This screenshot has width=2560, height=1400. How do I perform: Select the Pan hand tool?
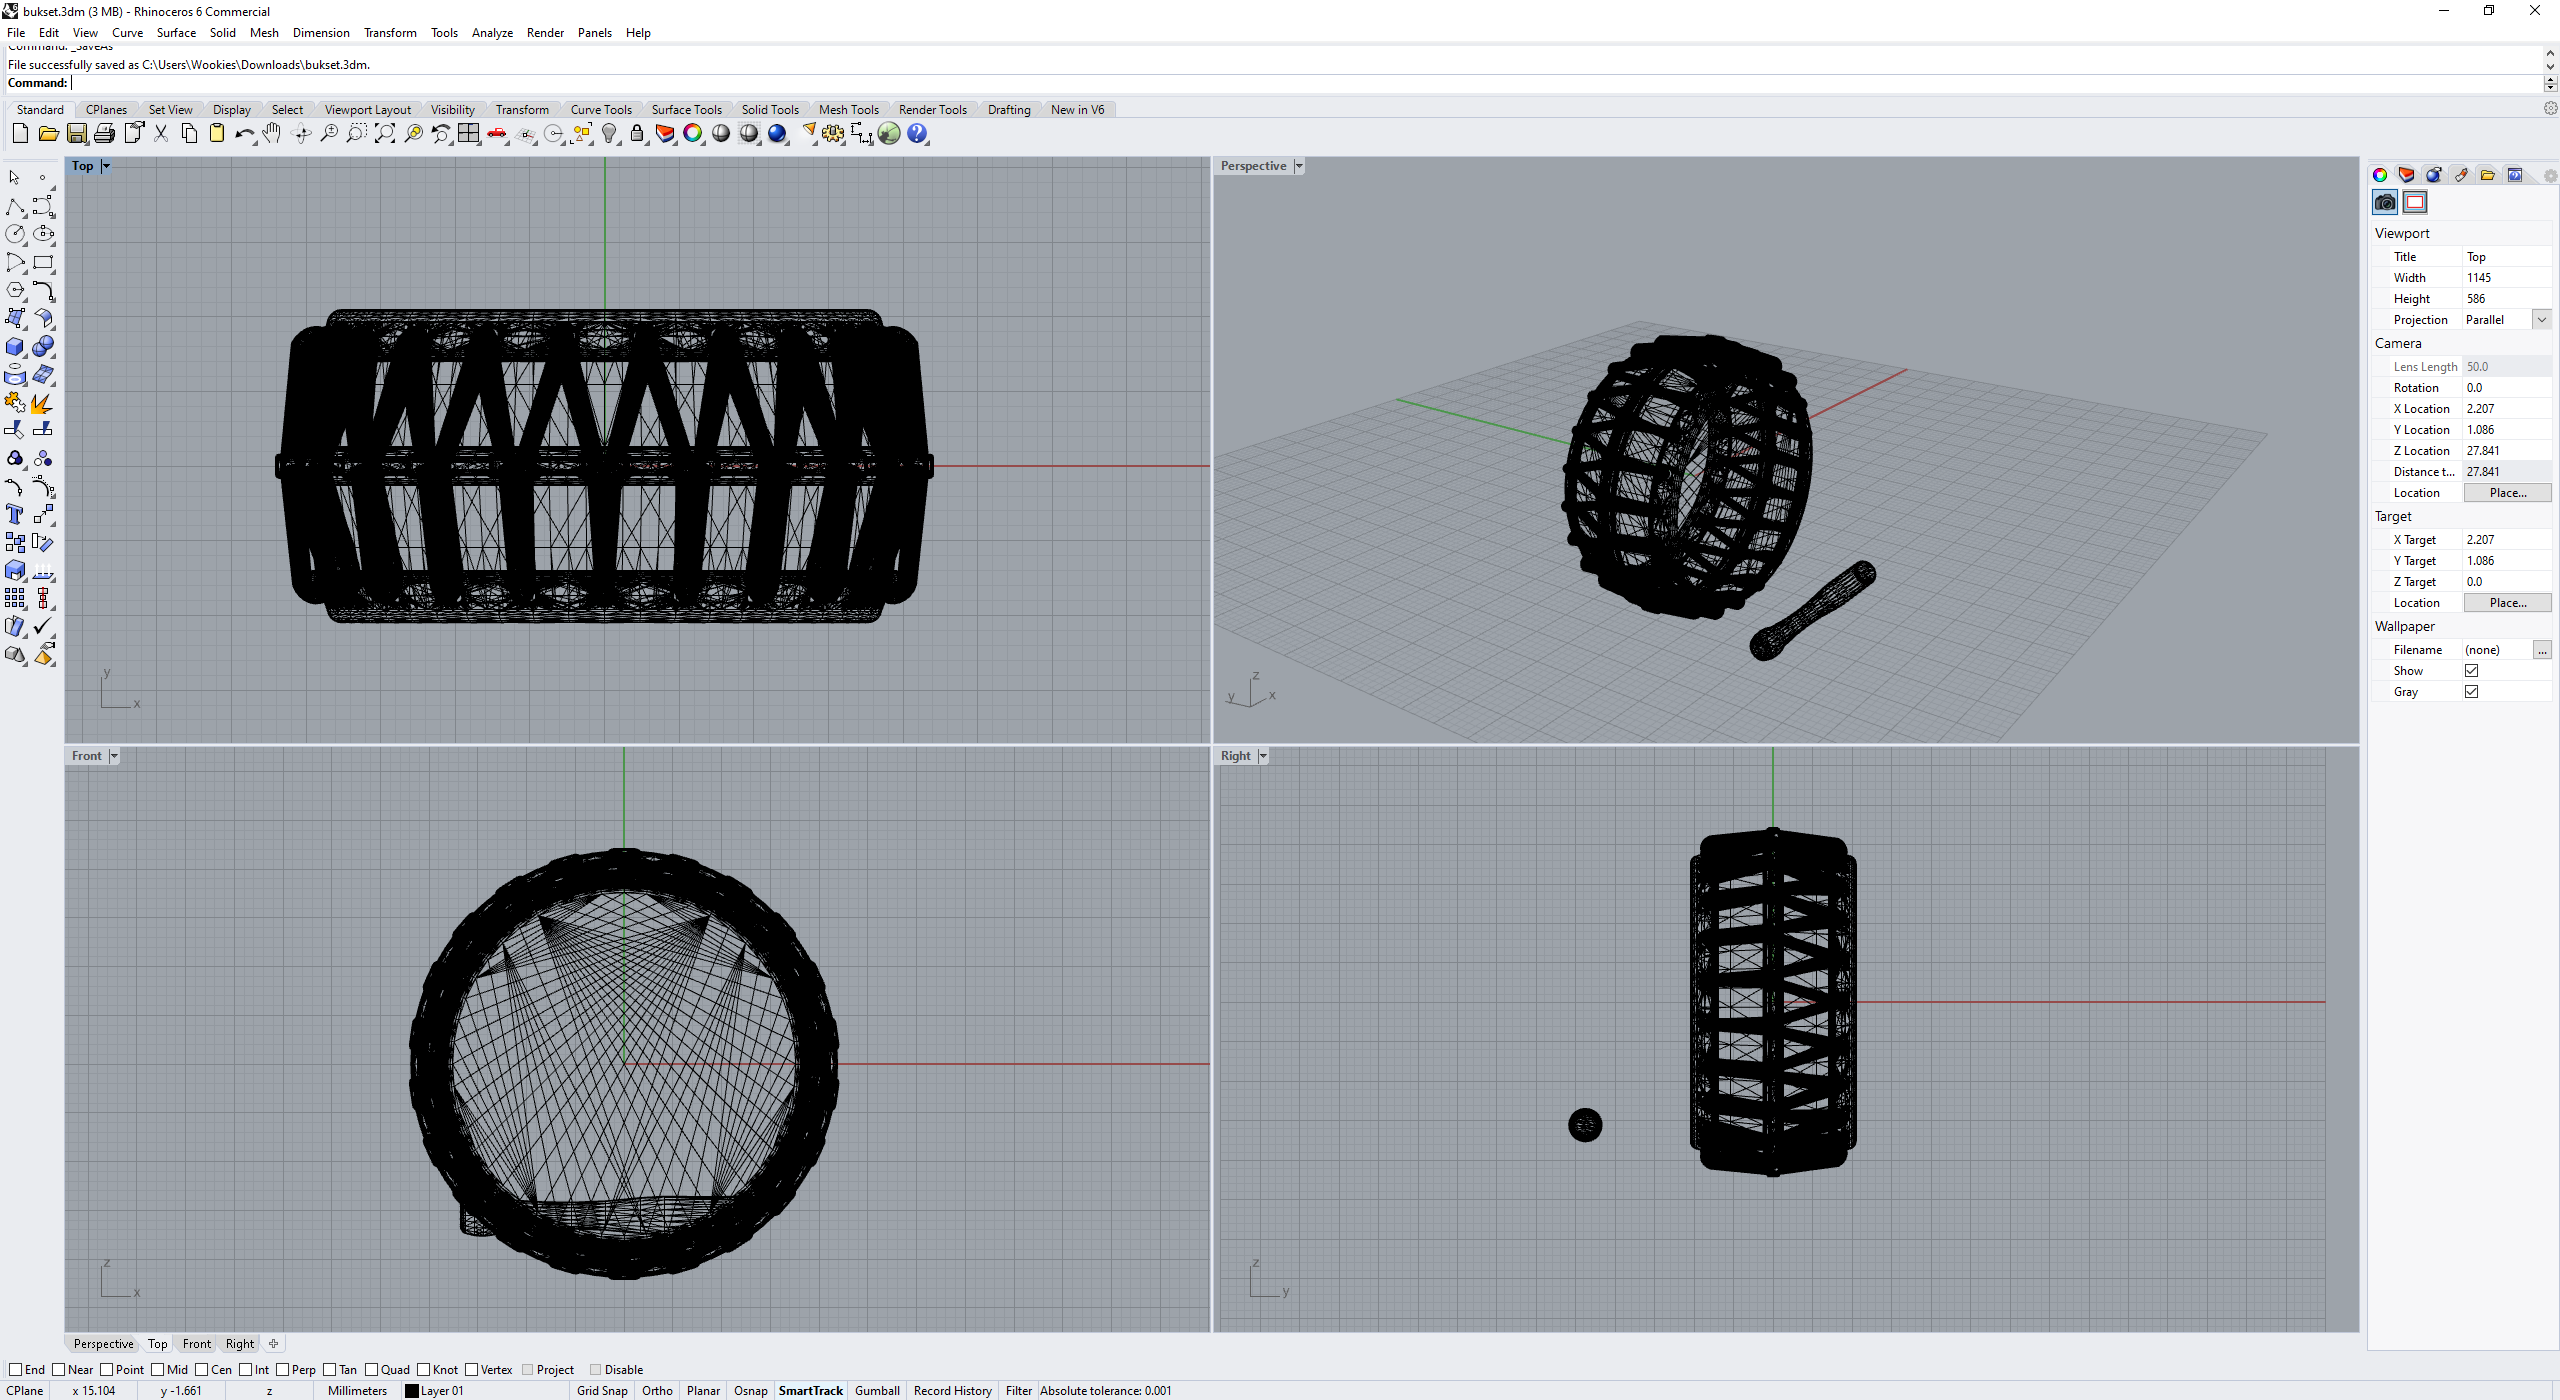coord(272,134)
